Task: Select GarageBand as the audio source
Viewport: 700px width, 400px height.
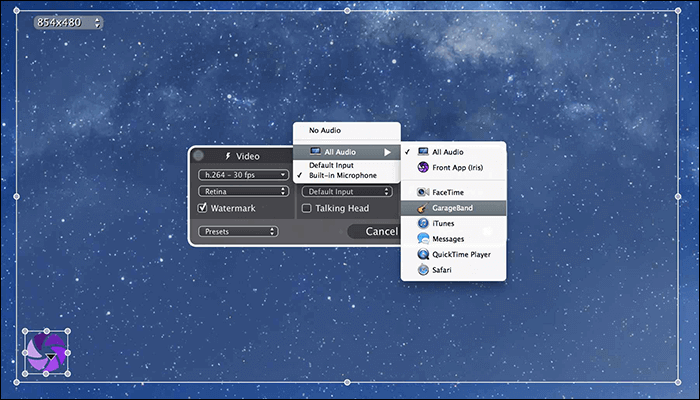Action: tap(455, 208)
